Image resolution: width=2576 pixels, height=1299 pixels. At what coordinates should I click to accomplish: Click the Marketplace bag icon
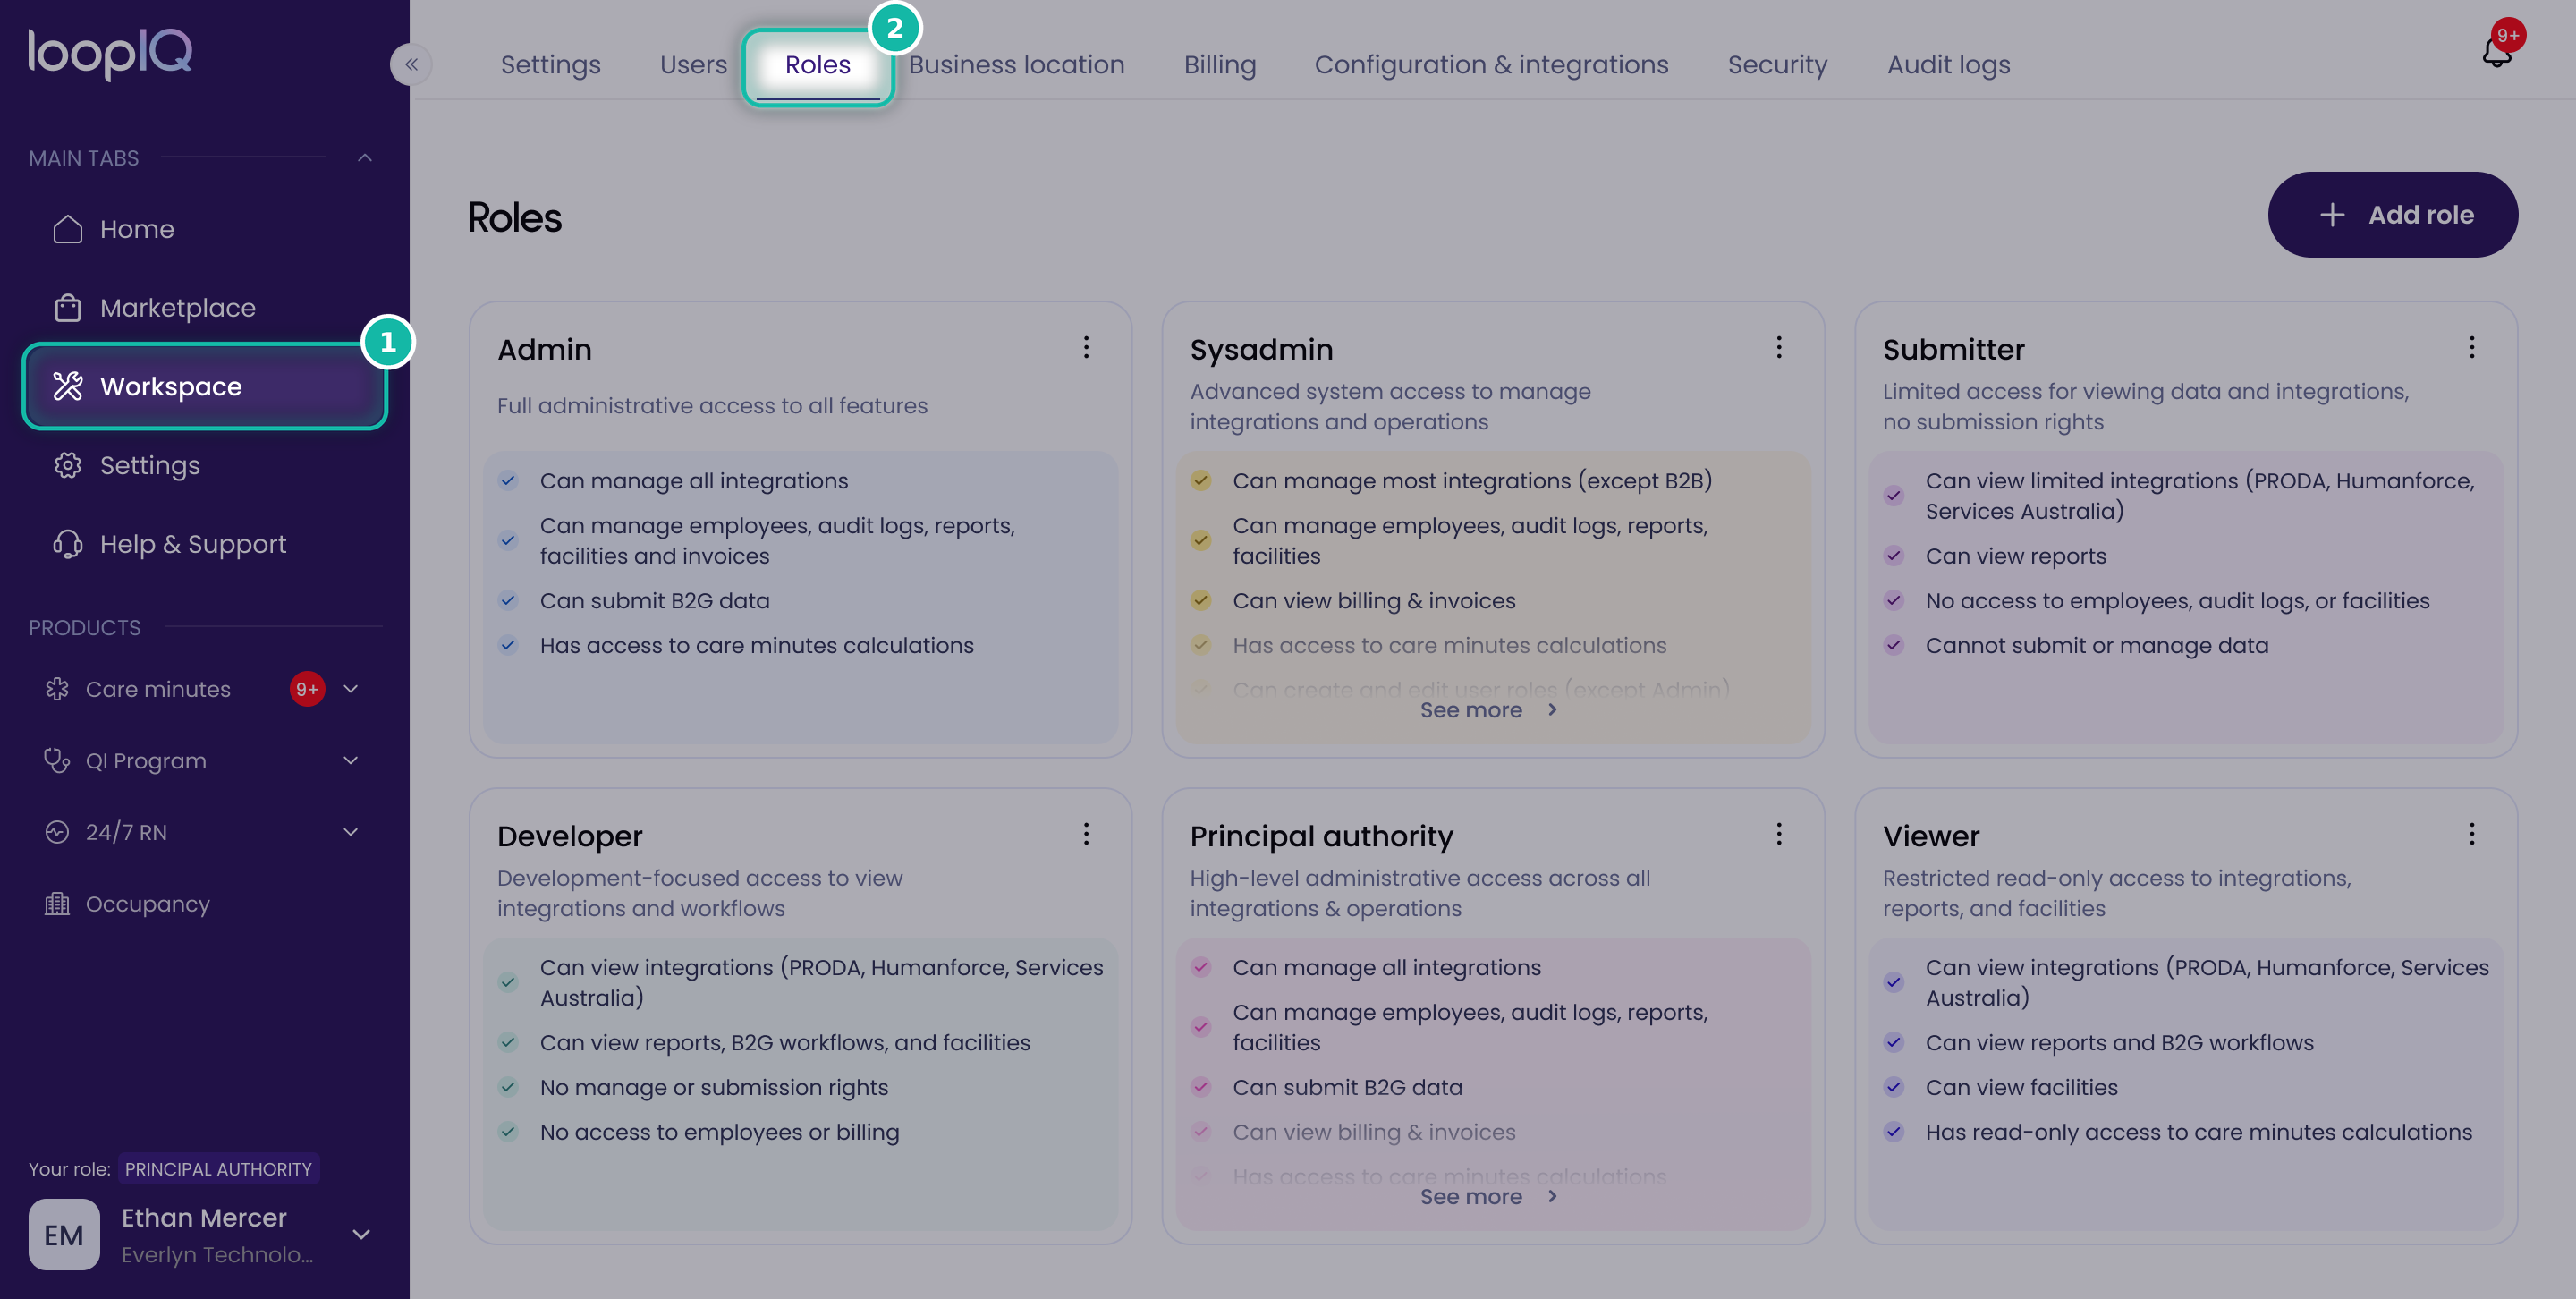click(67, 308)
